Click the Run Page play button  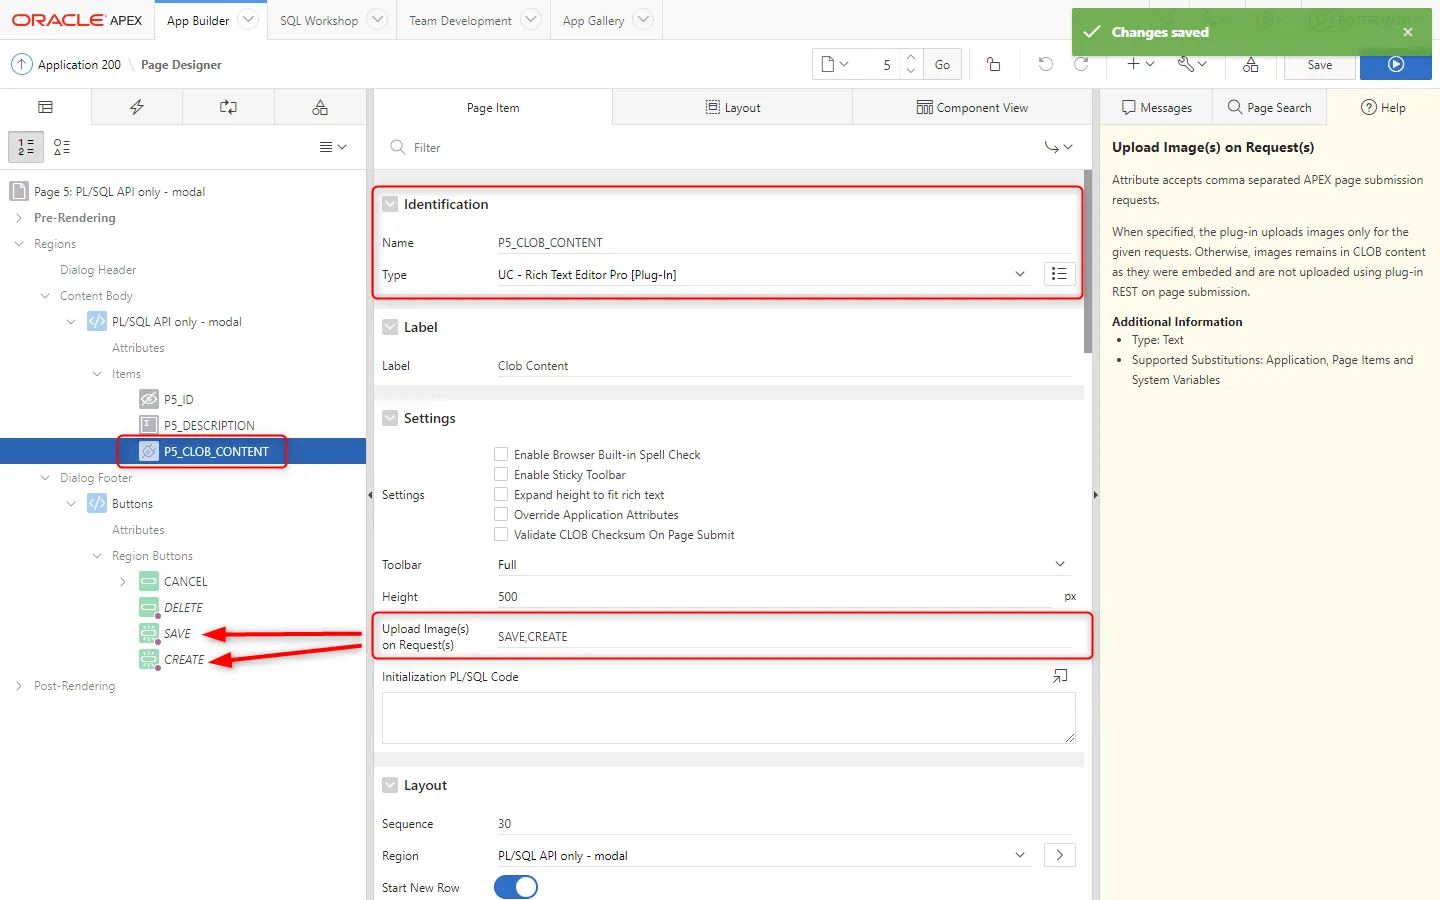click(x=1395, y=65)
